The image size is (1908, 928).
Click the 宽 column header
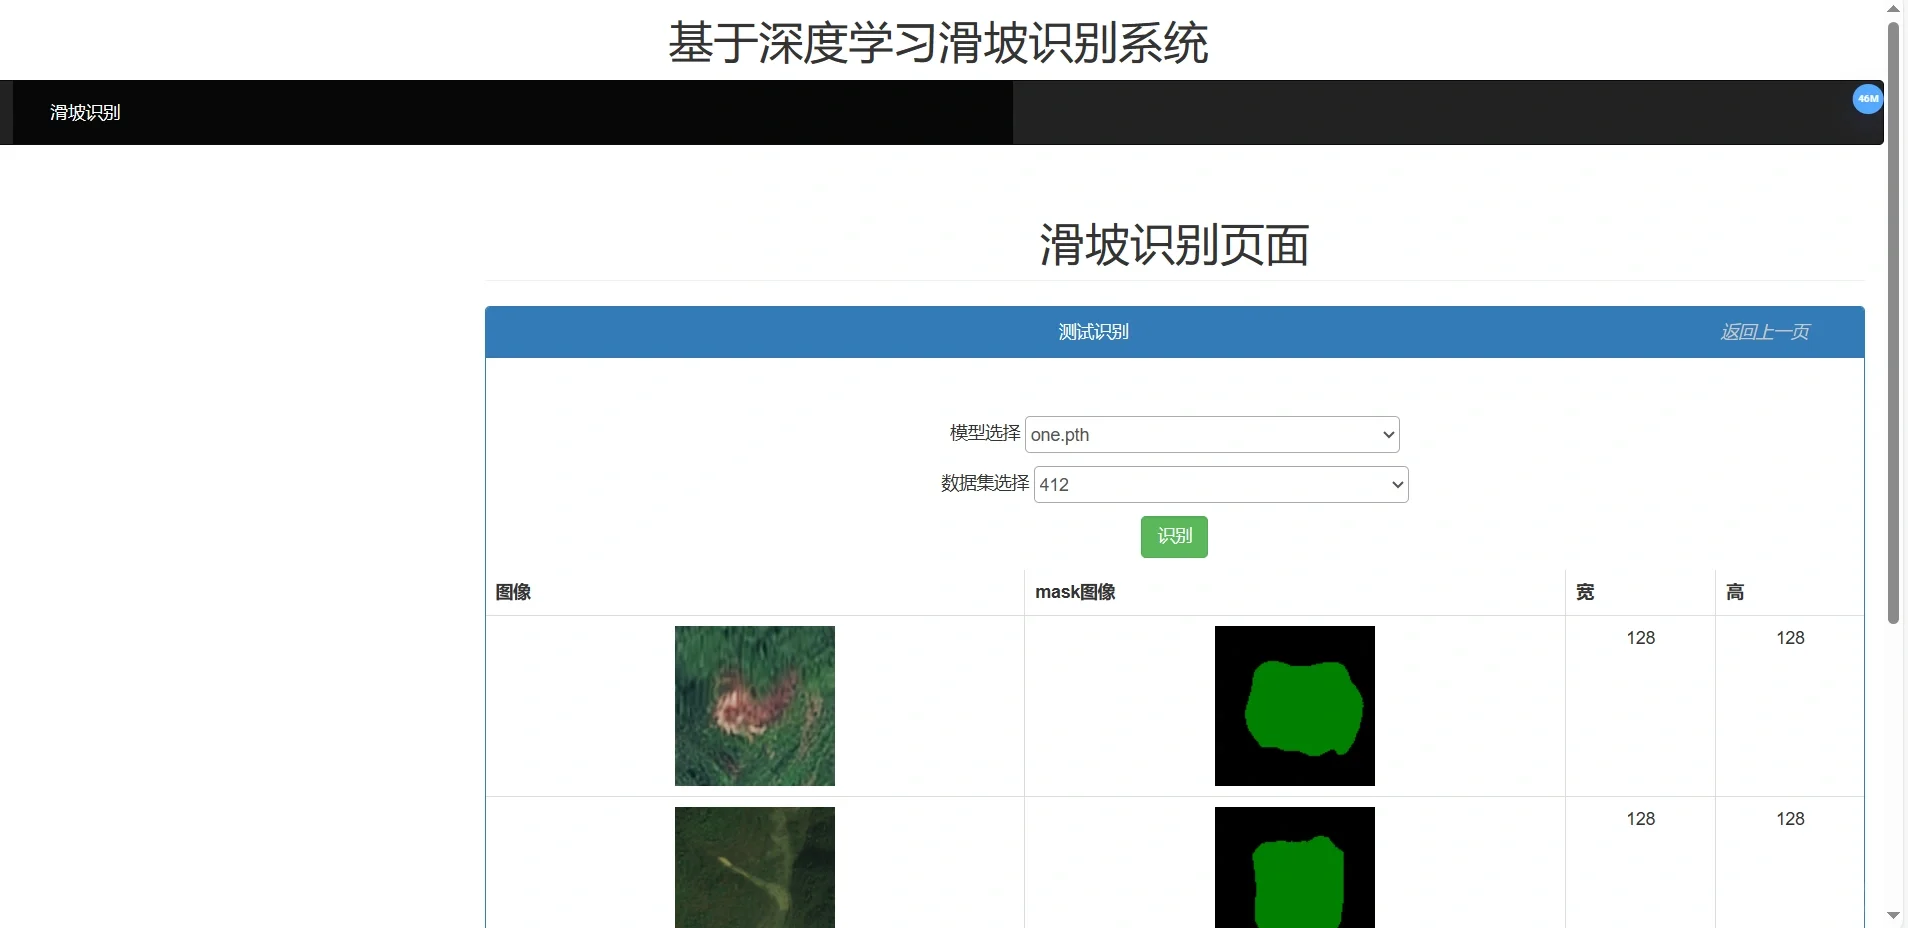1585,591
